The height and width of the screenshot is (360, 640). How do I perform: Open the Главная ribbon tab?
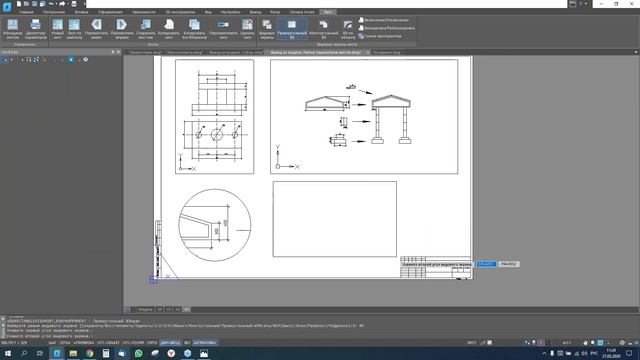26,12
